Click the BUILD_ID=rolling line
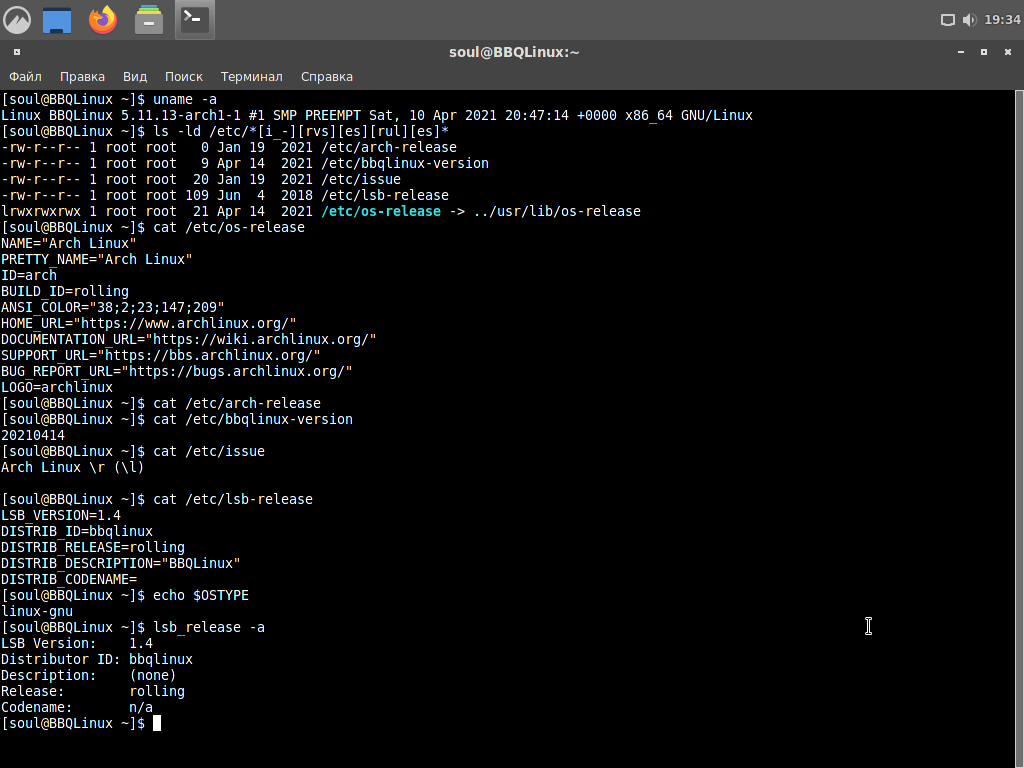Image resolution: width=1024 pixels, height=768 pixels. pyautogui.click(x=65, y=291)
